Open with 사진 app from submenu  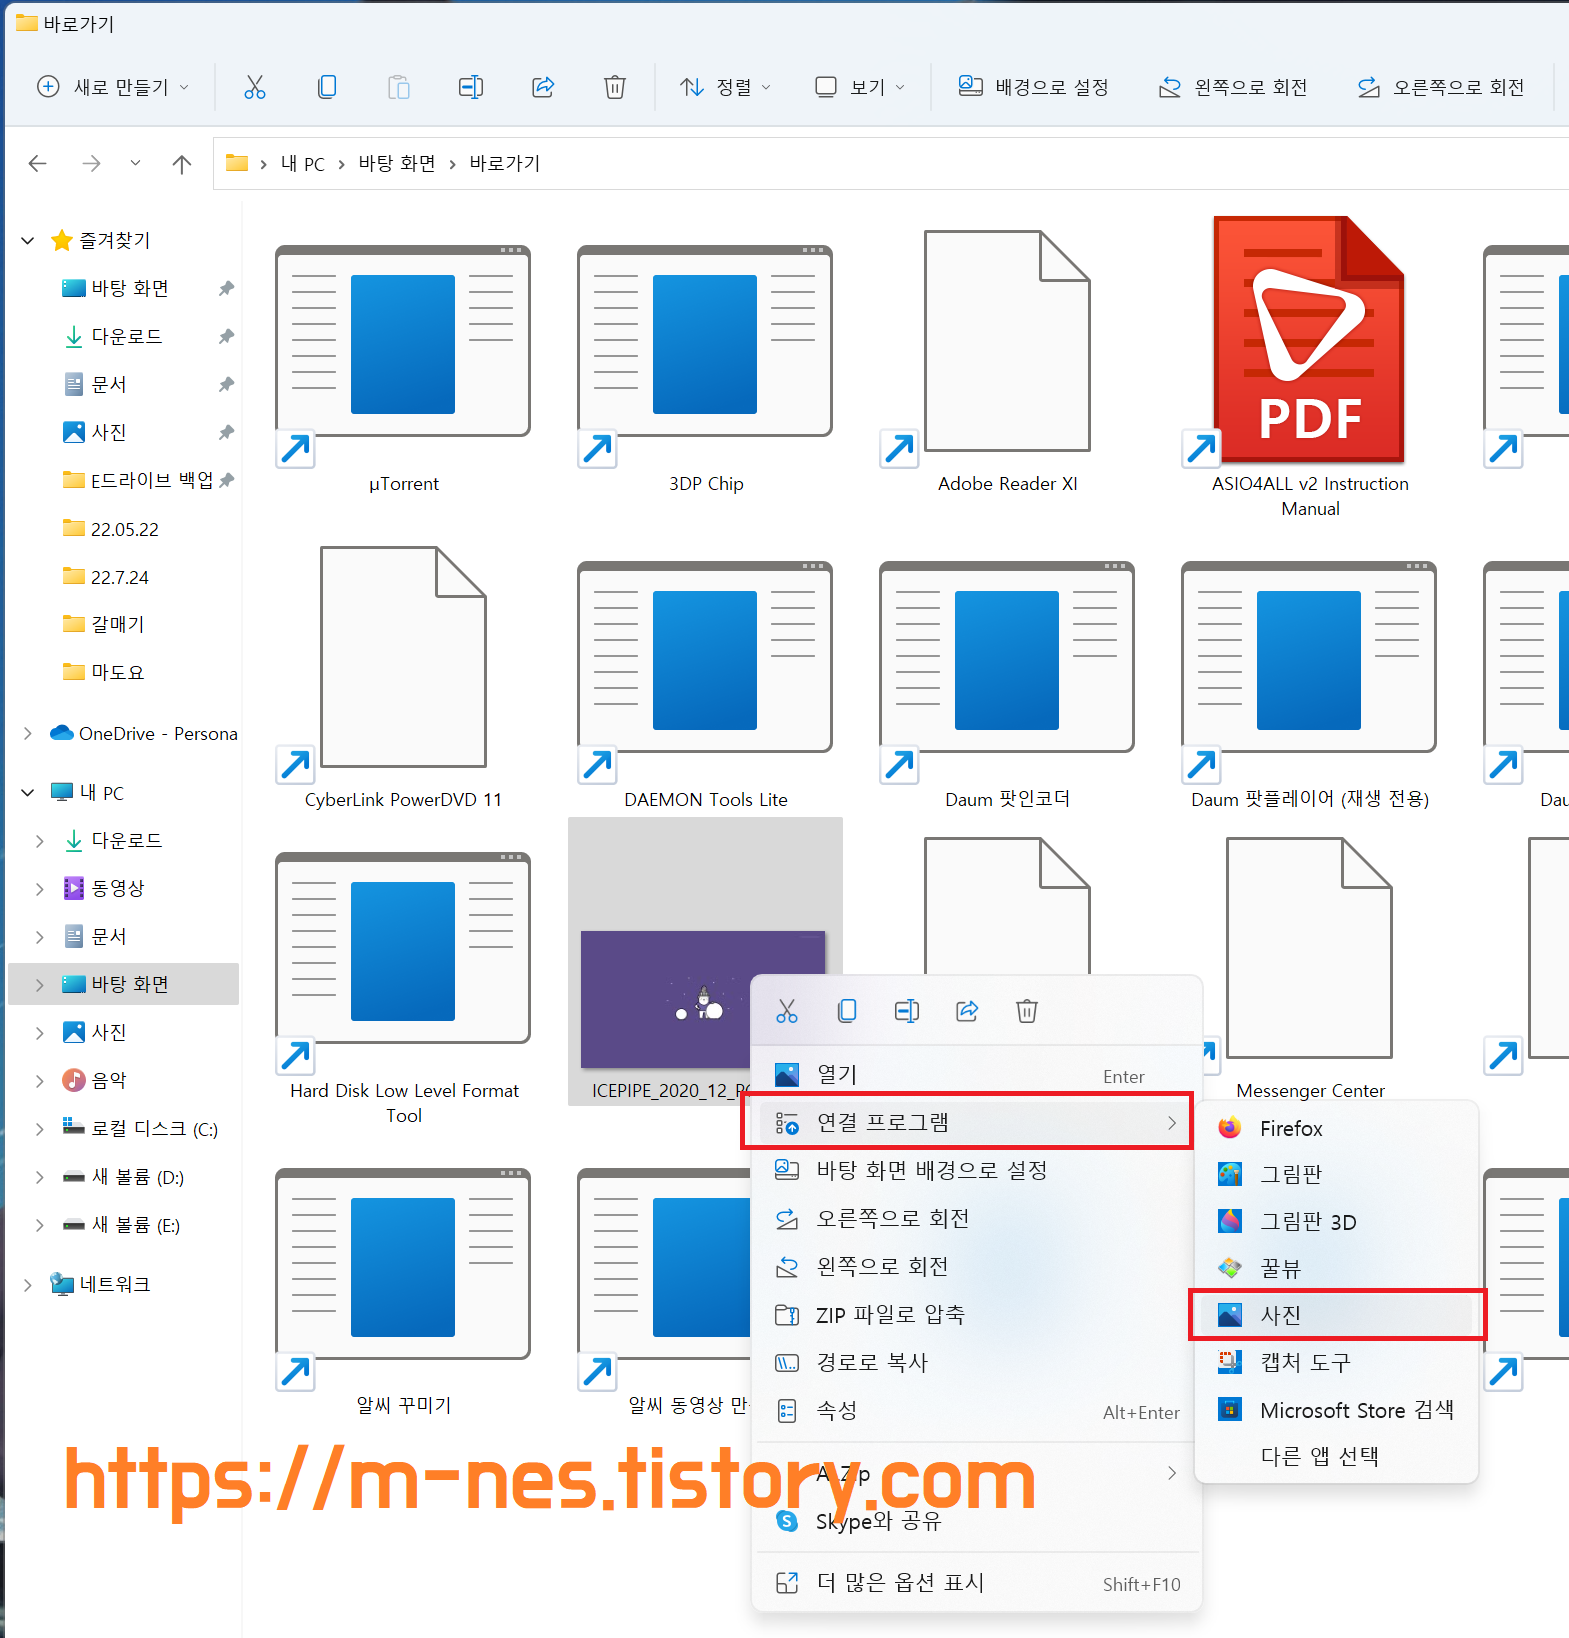pos(1336,1315)
